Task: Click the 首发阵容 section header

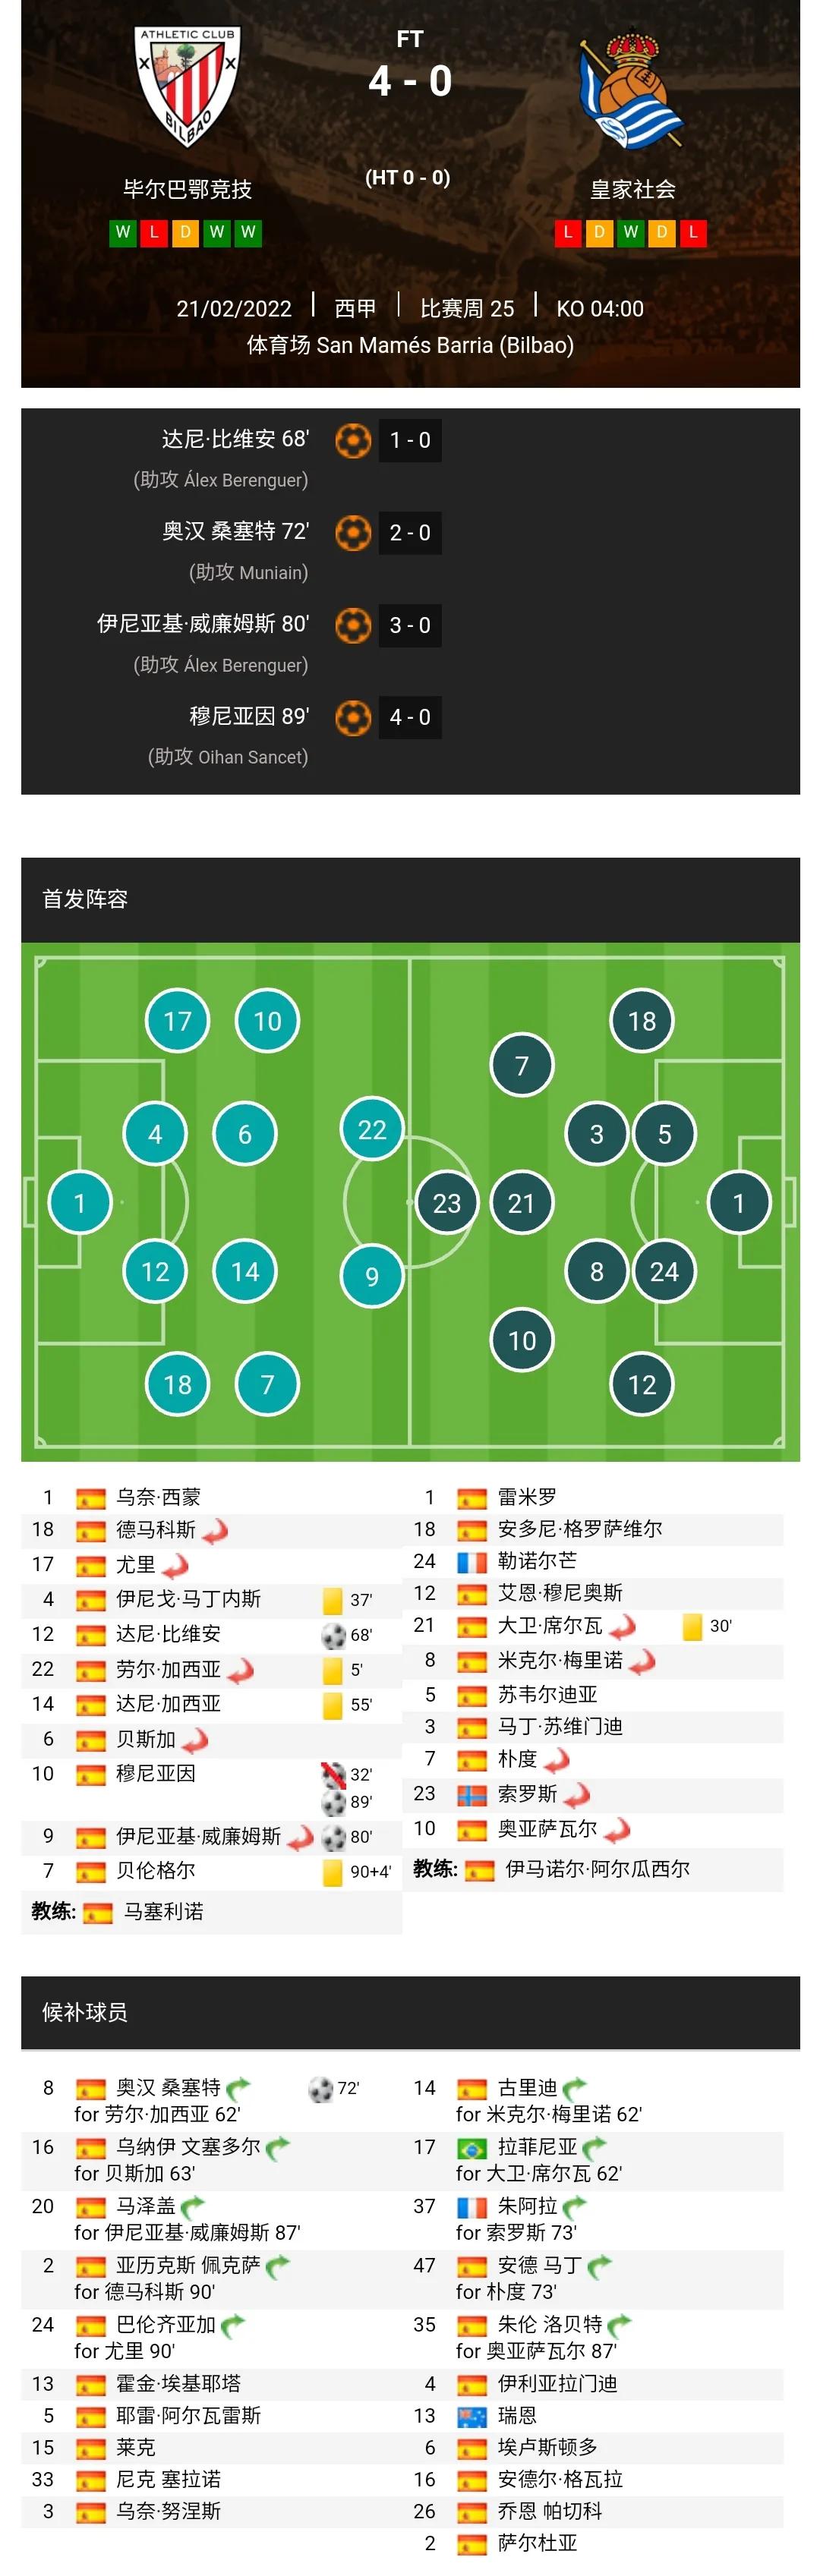Action: point(85,899)
